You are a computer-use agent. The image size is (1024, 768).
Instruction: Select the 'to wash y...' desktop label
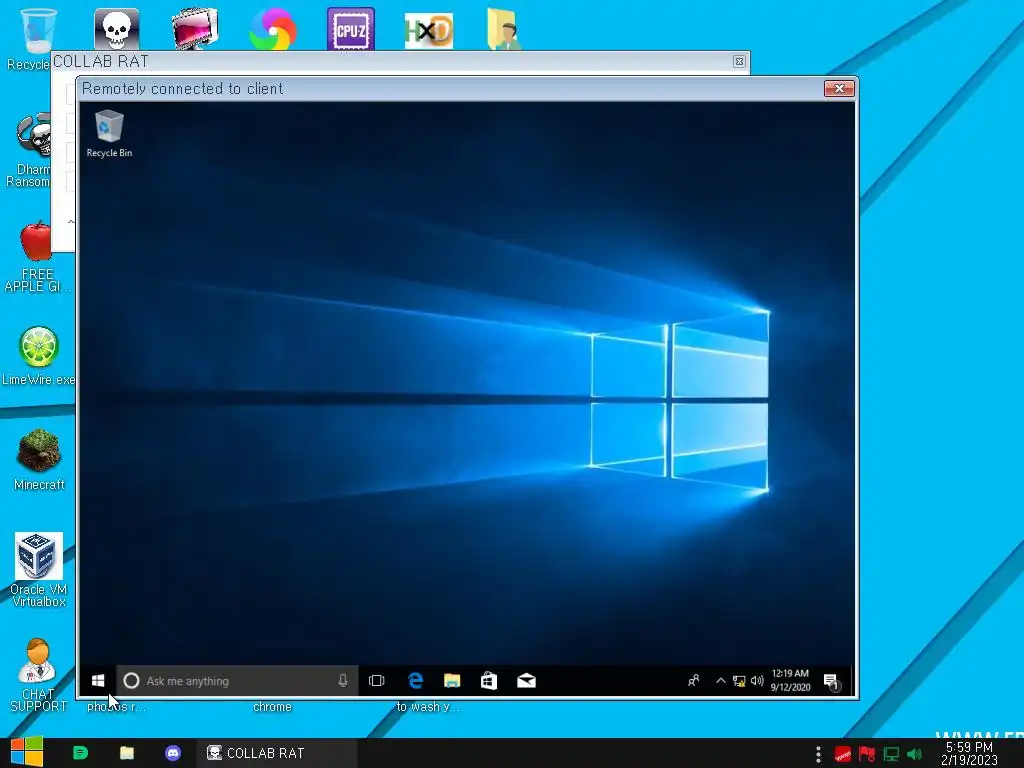[428, 707]
